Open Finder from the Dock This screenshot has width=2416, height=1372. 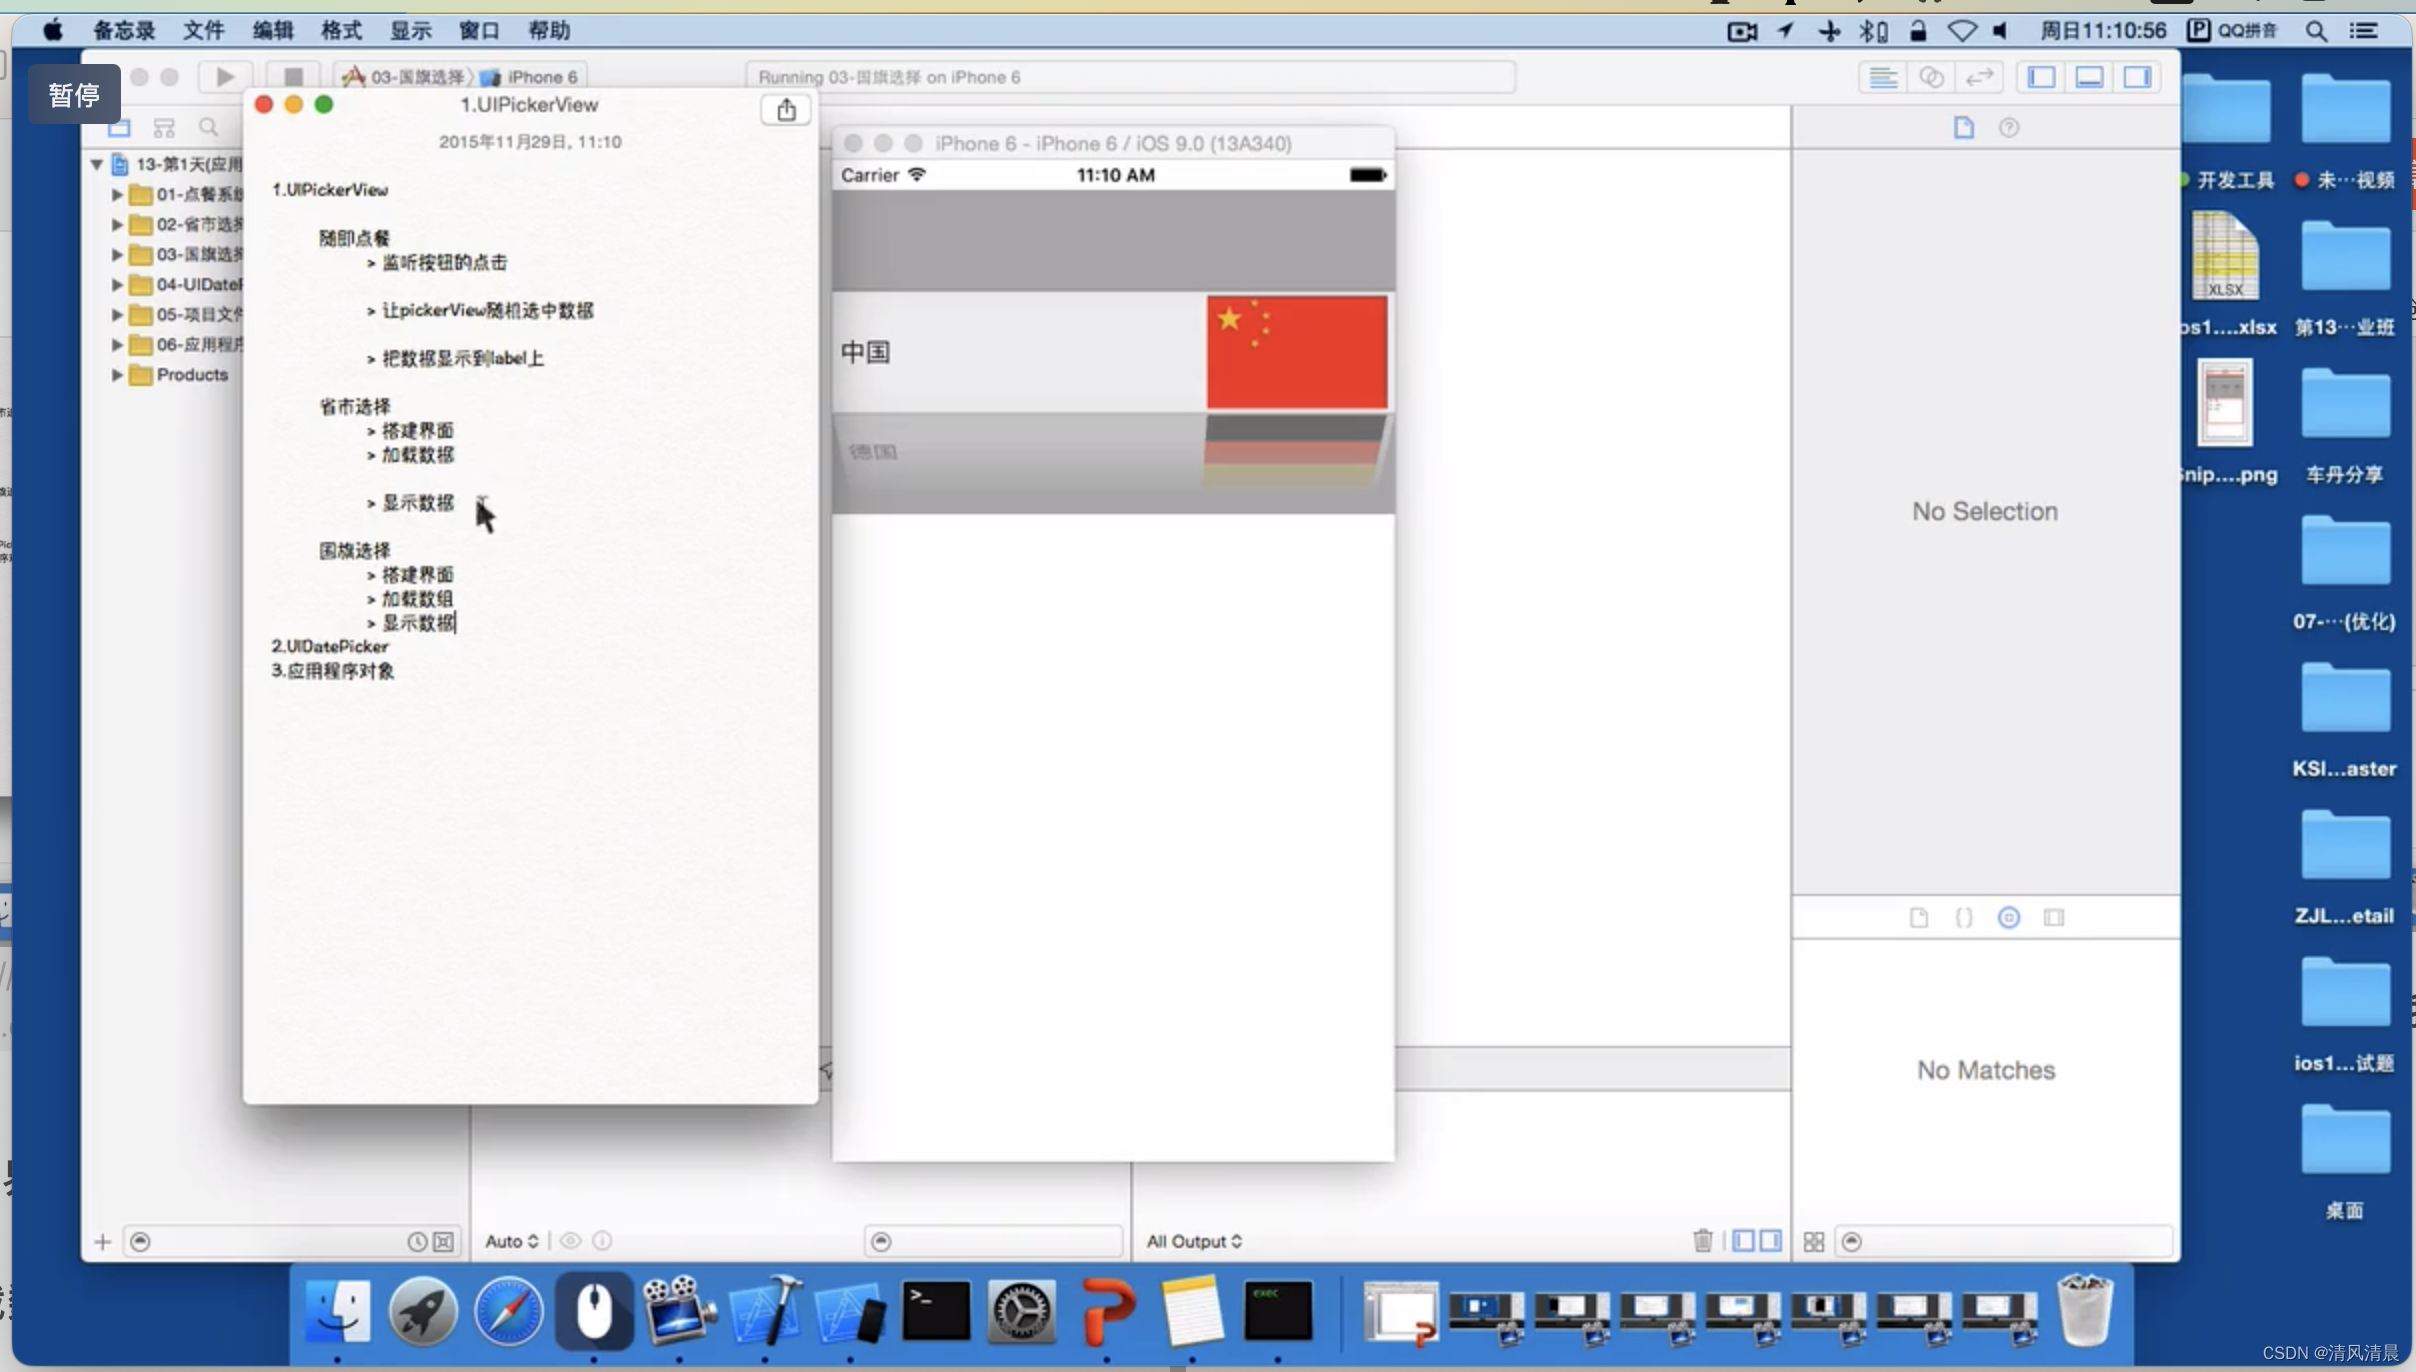(337, 1311)
